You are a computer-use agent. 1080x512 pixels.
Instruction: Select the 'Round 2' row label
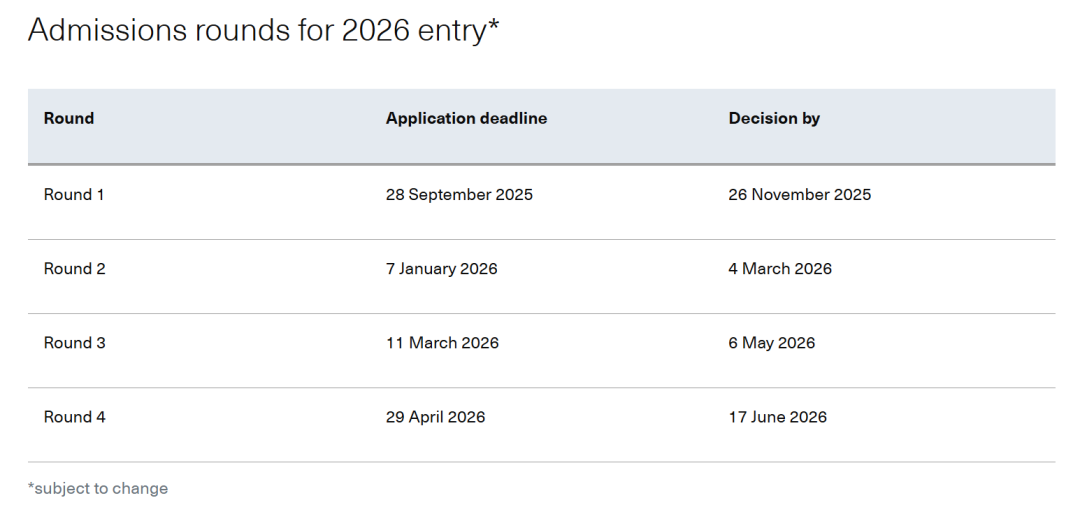[x=75, y=269]
